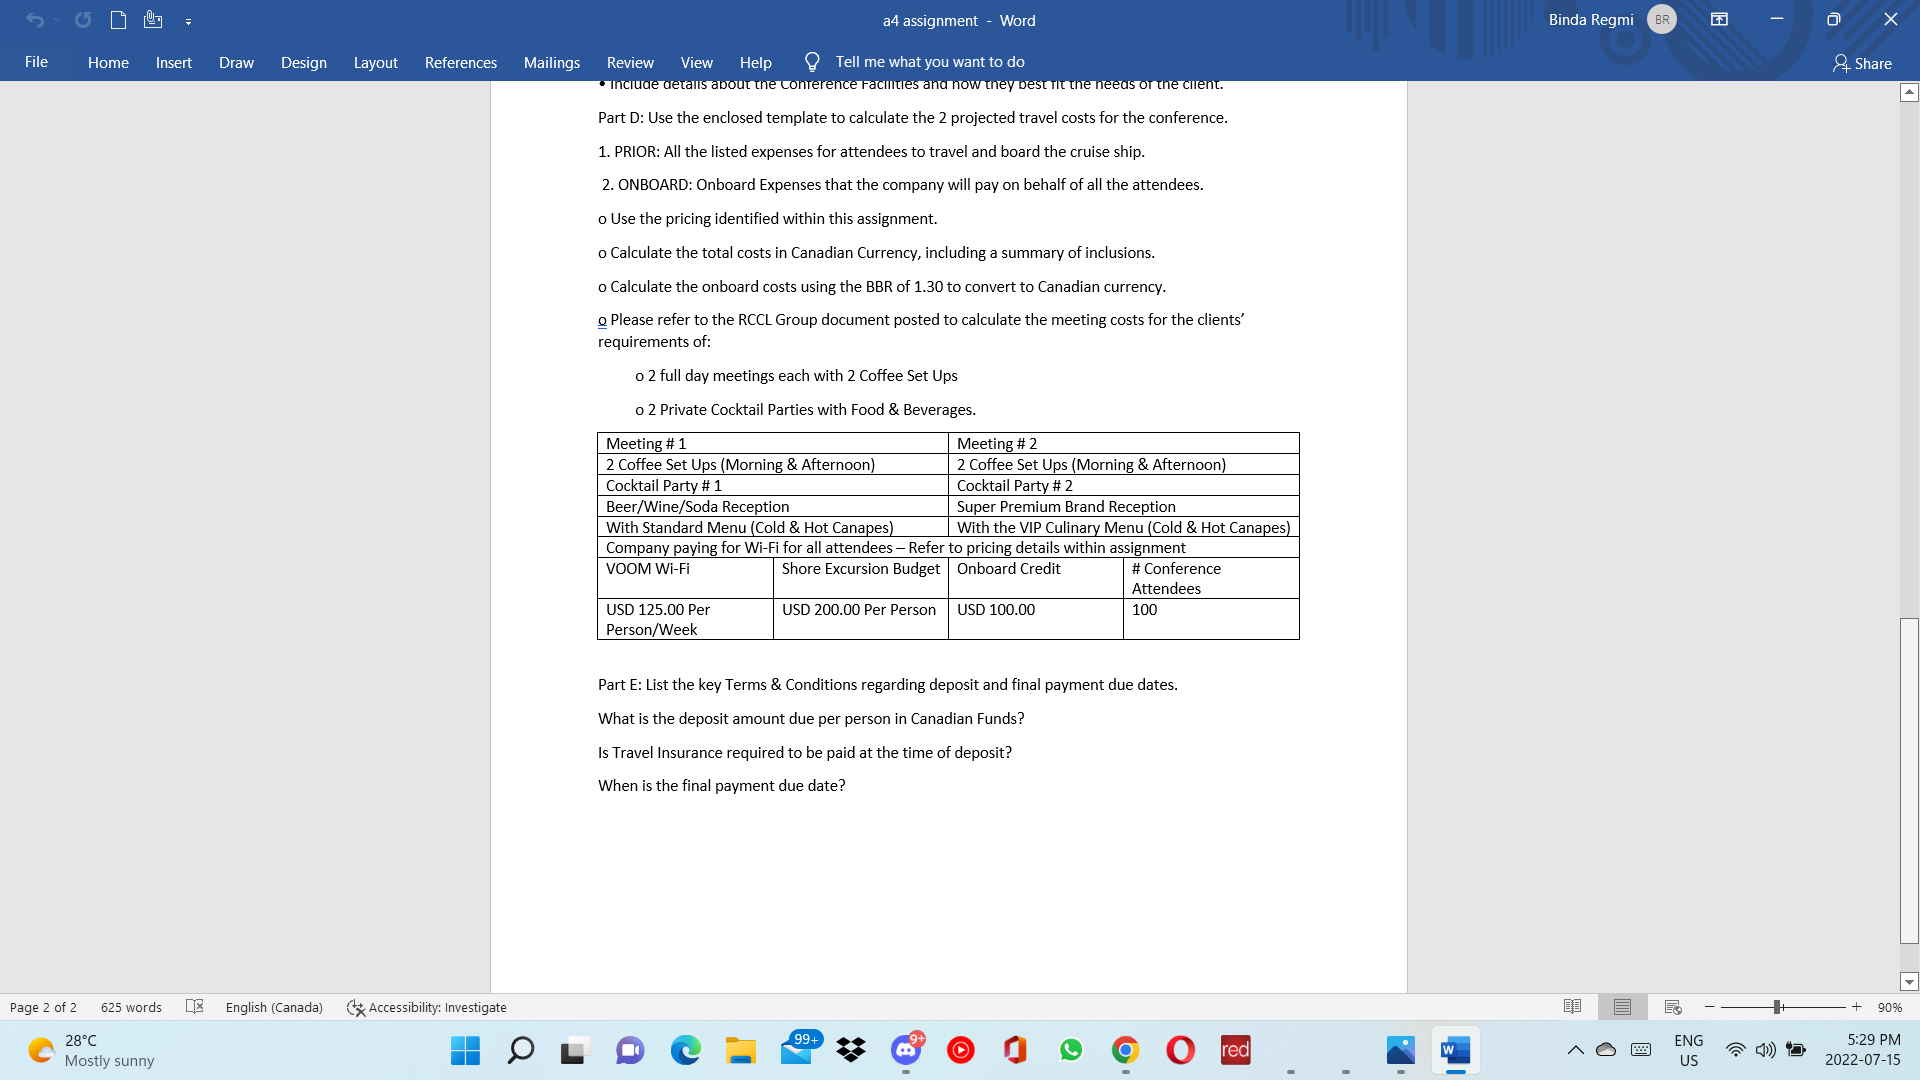Open Customize Quick Access Toolbar menu

(188, 19)
